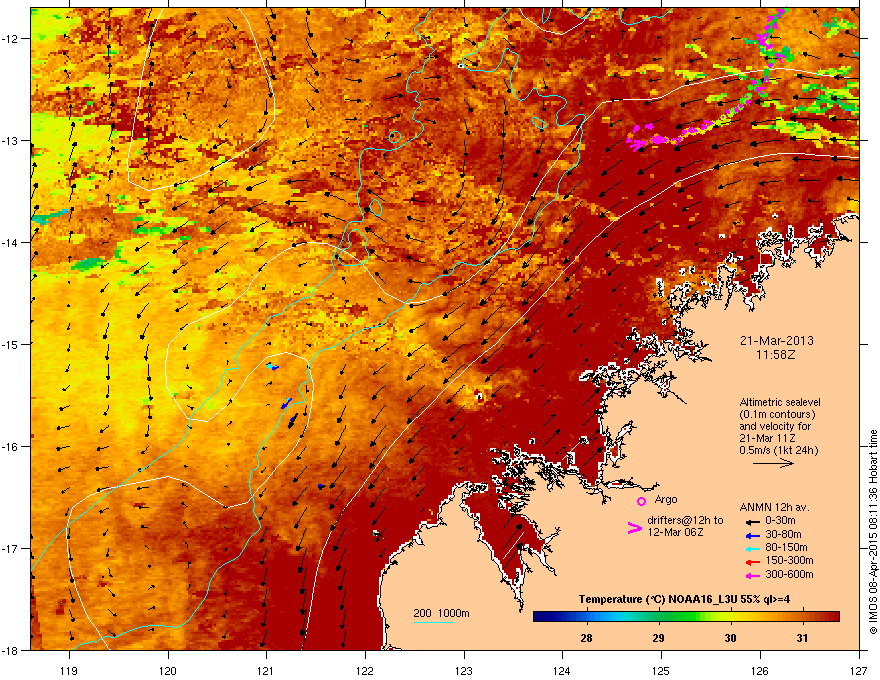Click longitude axis label 124
The image size is (880, 680).
562,671
